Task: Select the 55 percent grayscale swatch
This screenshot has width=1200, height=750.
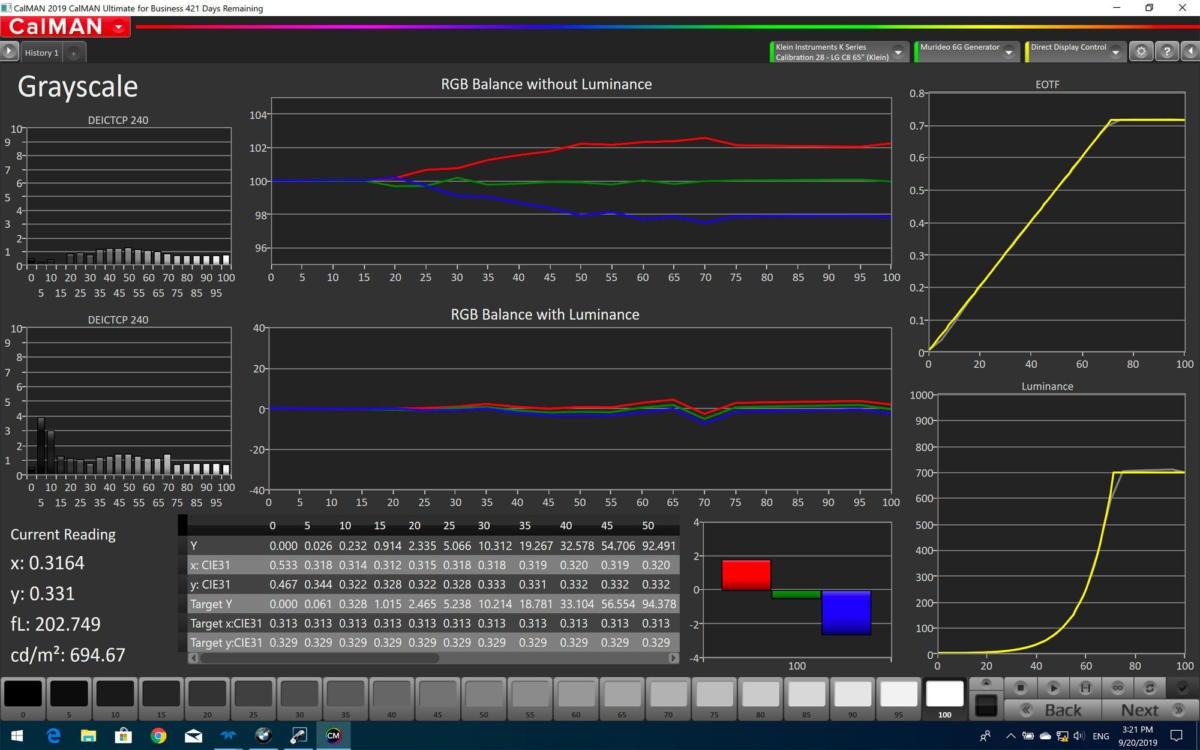Action: tap(529, 698)
